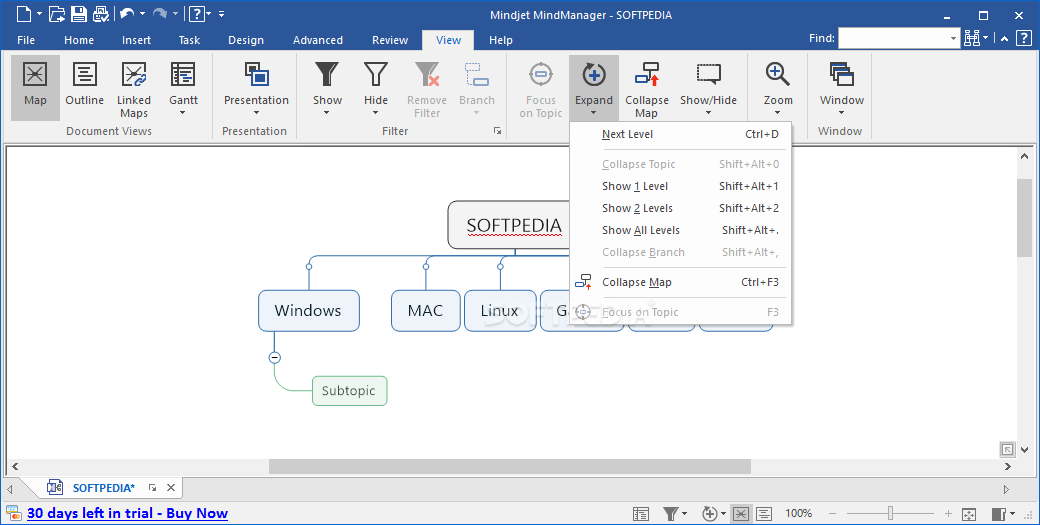The image size is (1040, 525).
Task: Close the SOFTPEDIA* document tab
Action: pos(170,488)
